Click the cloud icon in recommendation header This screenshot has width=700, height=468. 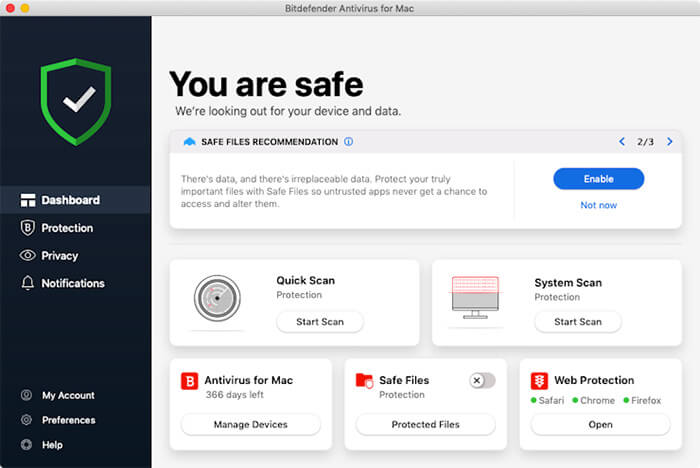(x=189, y=142)
